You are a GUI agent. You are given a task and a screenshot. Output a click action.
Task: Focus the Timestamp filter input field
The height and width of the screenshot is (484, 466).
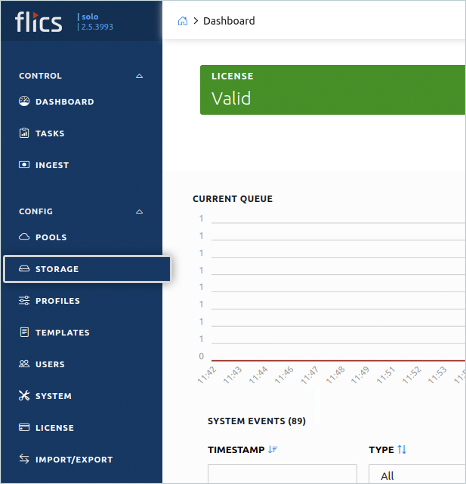tap(282, 474)
